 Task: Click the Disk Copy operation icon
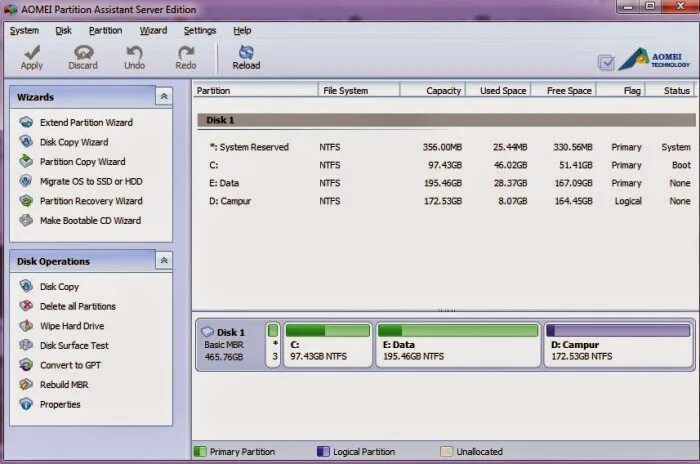click(26, 286)
